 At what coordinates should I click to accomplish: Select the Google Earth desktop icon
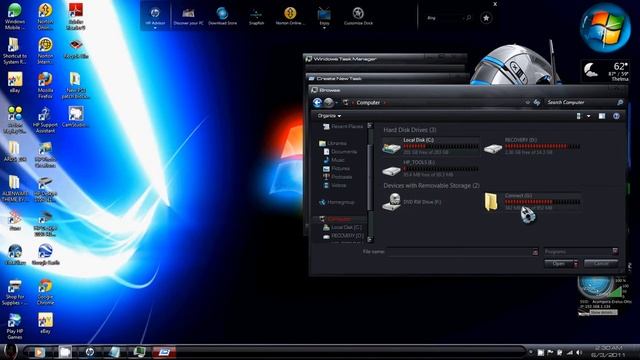click(45, 254)
